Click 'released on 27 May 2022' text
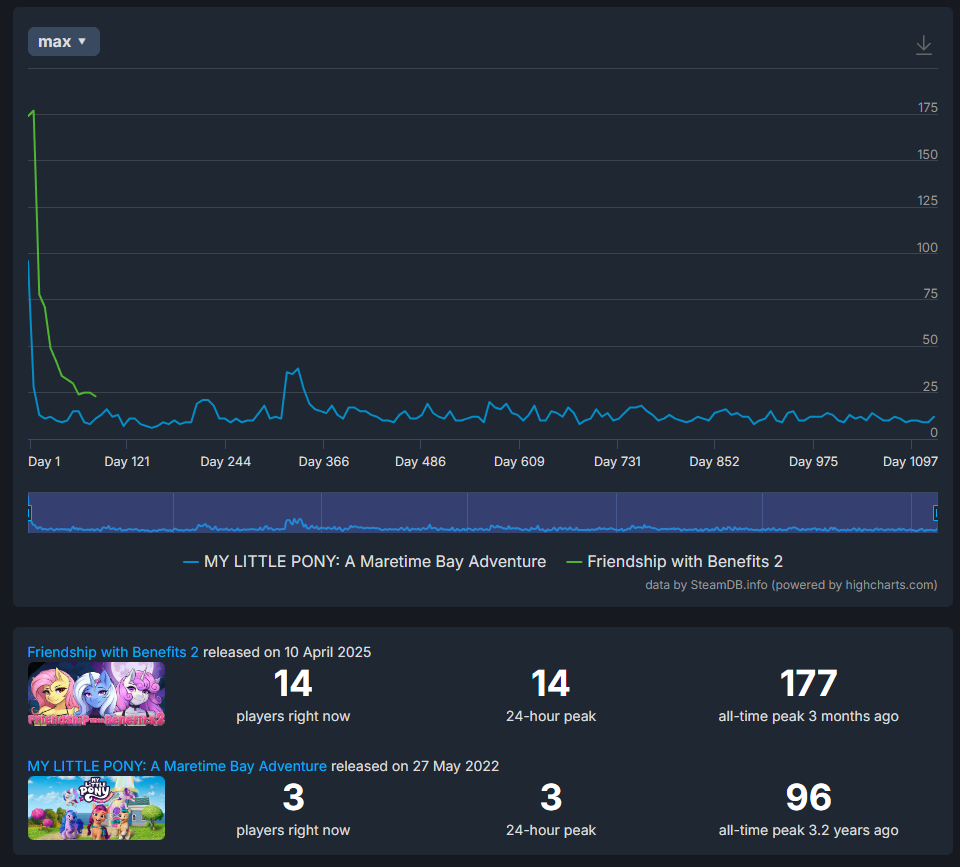 click(x=415, y=766)
